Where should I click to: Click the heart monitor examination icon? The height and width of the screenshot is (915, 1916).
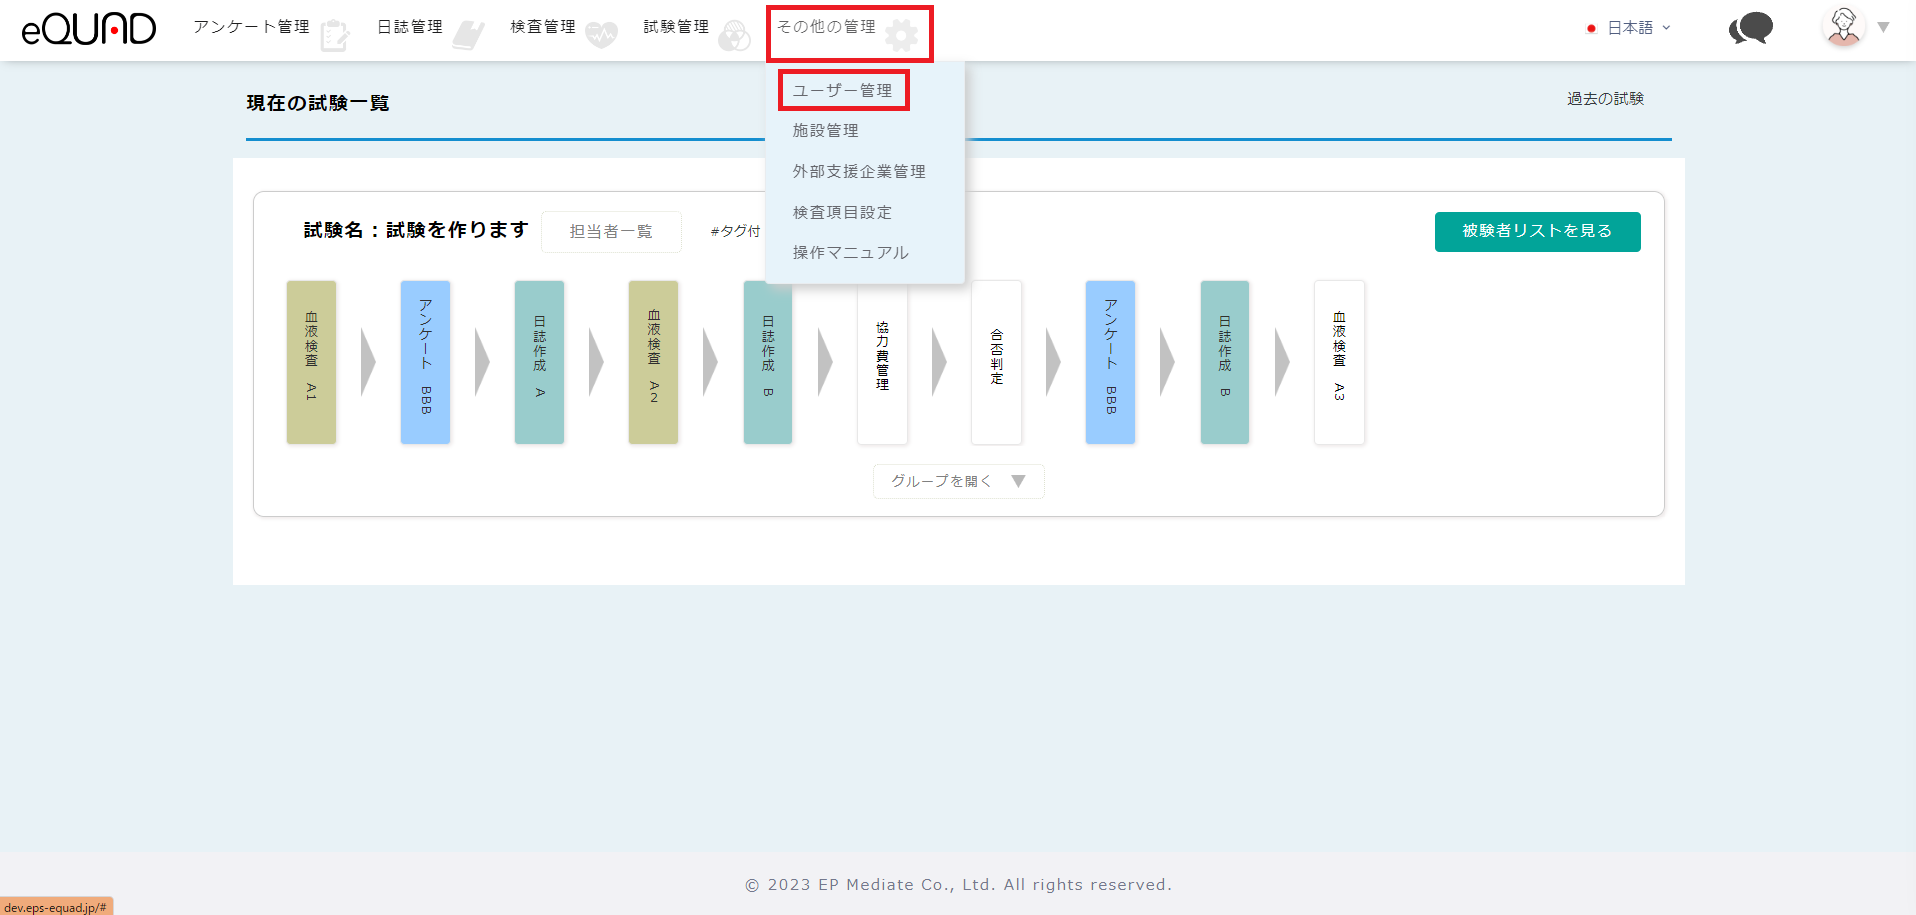tap(601, 36)
